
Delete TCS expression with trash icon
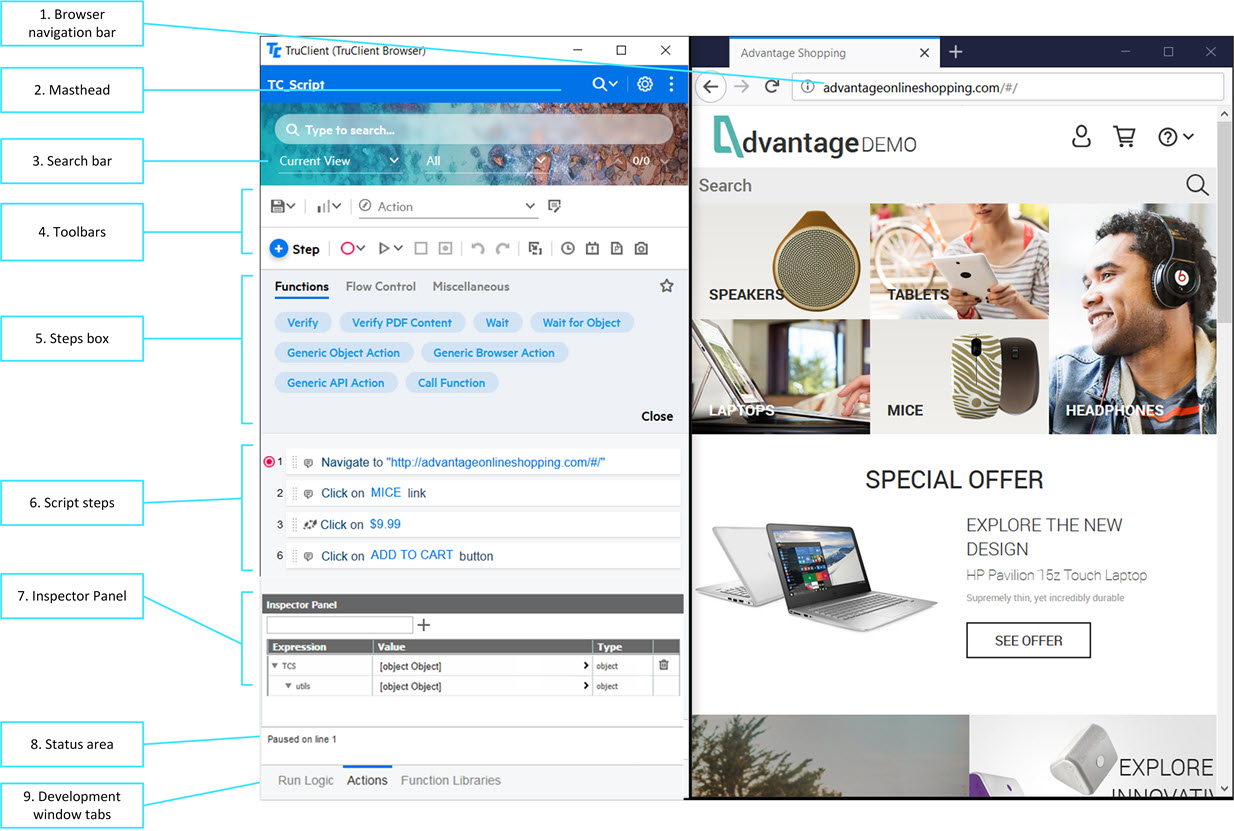point(663,665)
